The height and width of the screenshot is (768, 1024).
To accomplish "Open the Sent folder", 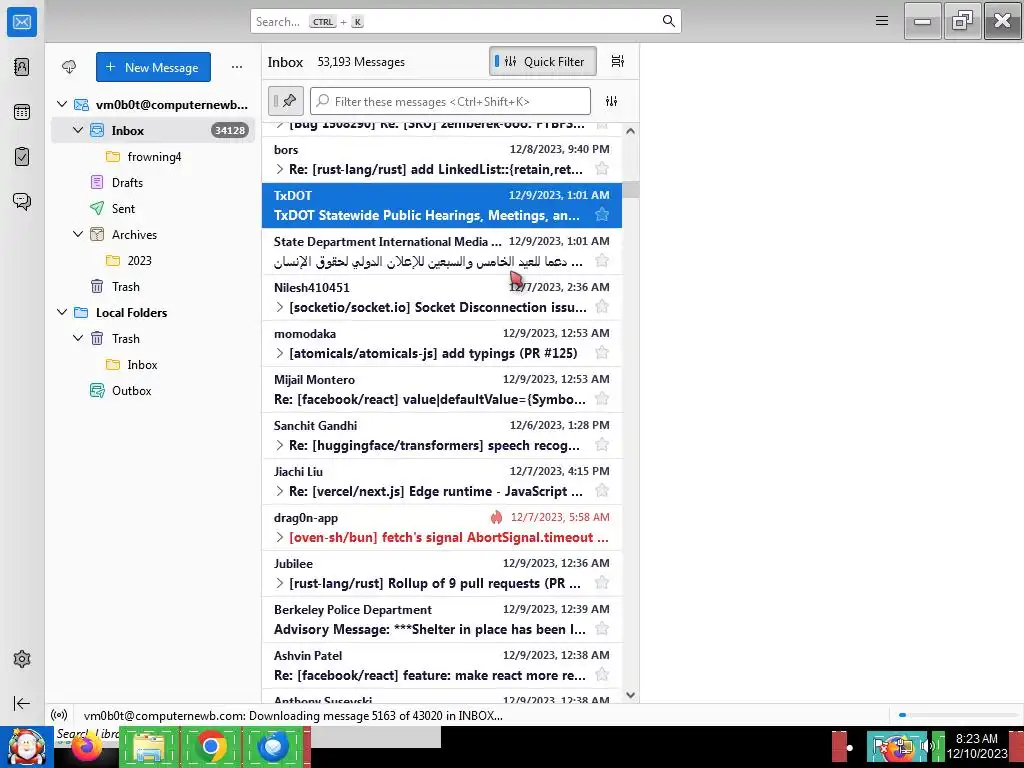I will [x=153, y=209].
